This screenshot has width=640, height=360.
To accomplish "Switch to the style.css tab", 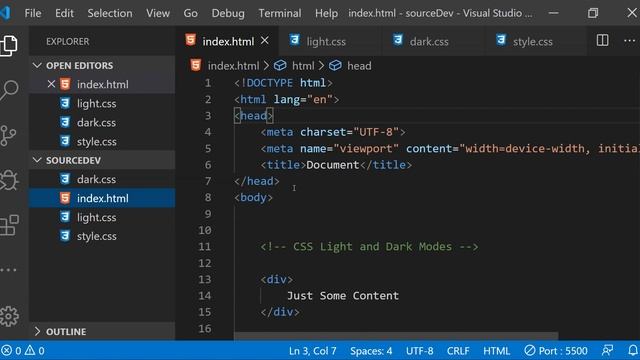I will (536, 41).
